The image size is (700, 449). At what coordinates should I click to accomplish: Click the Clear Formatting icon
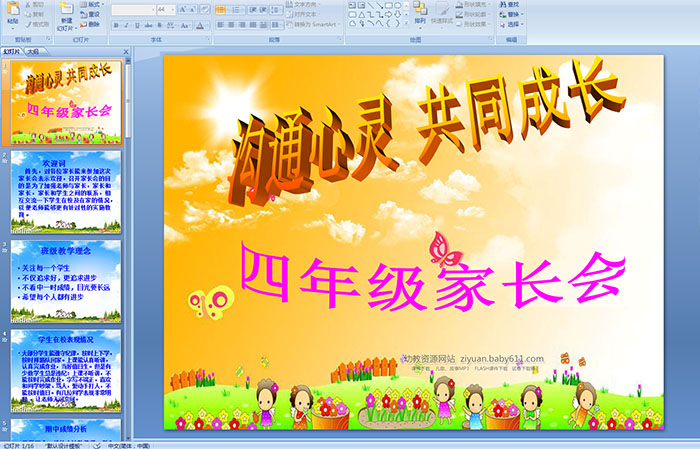tap(205, 10)
